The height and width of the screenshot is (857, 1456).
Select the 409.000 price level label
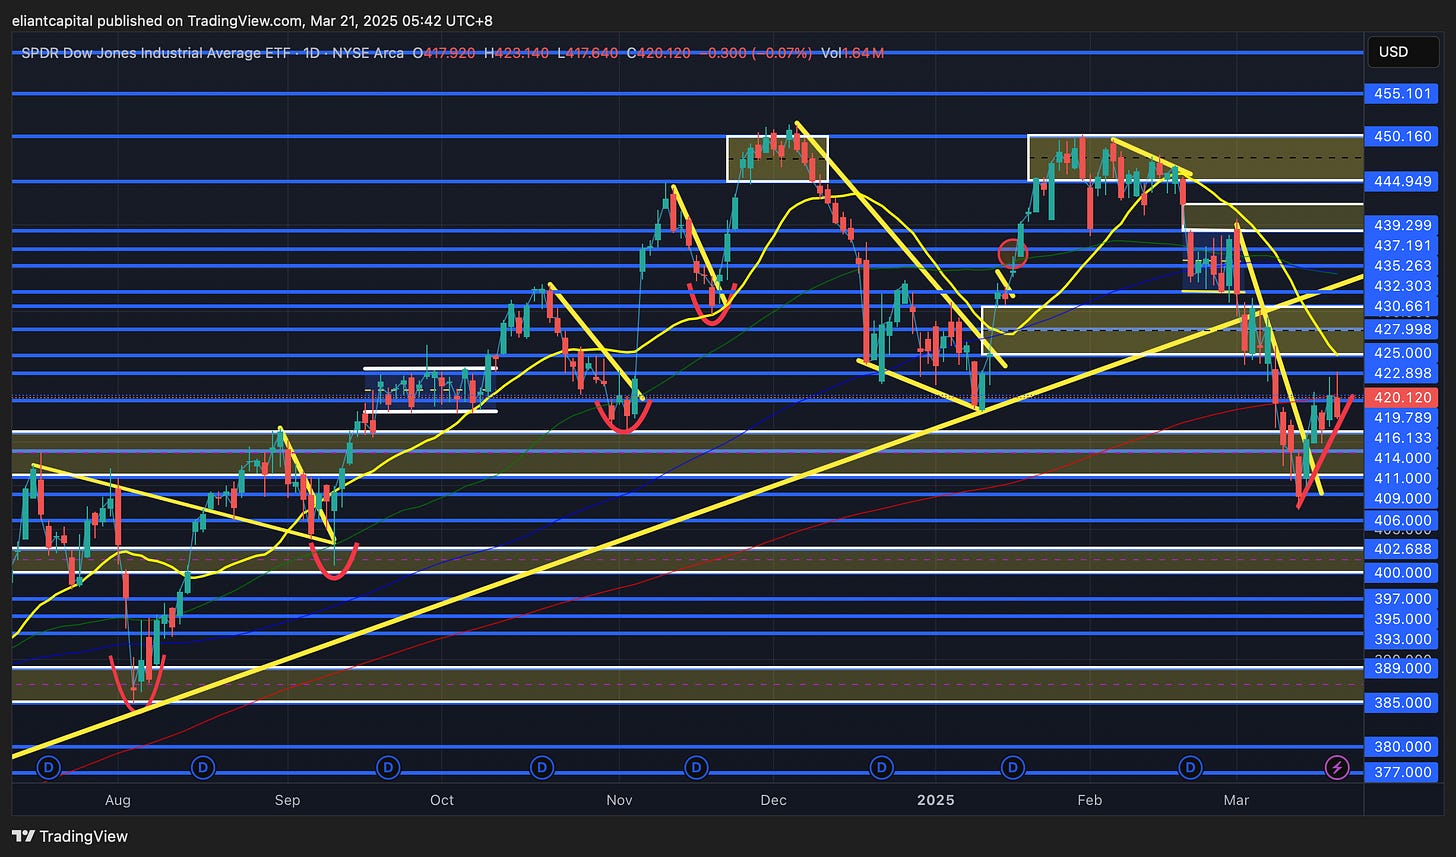[1404, 499]
